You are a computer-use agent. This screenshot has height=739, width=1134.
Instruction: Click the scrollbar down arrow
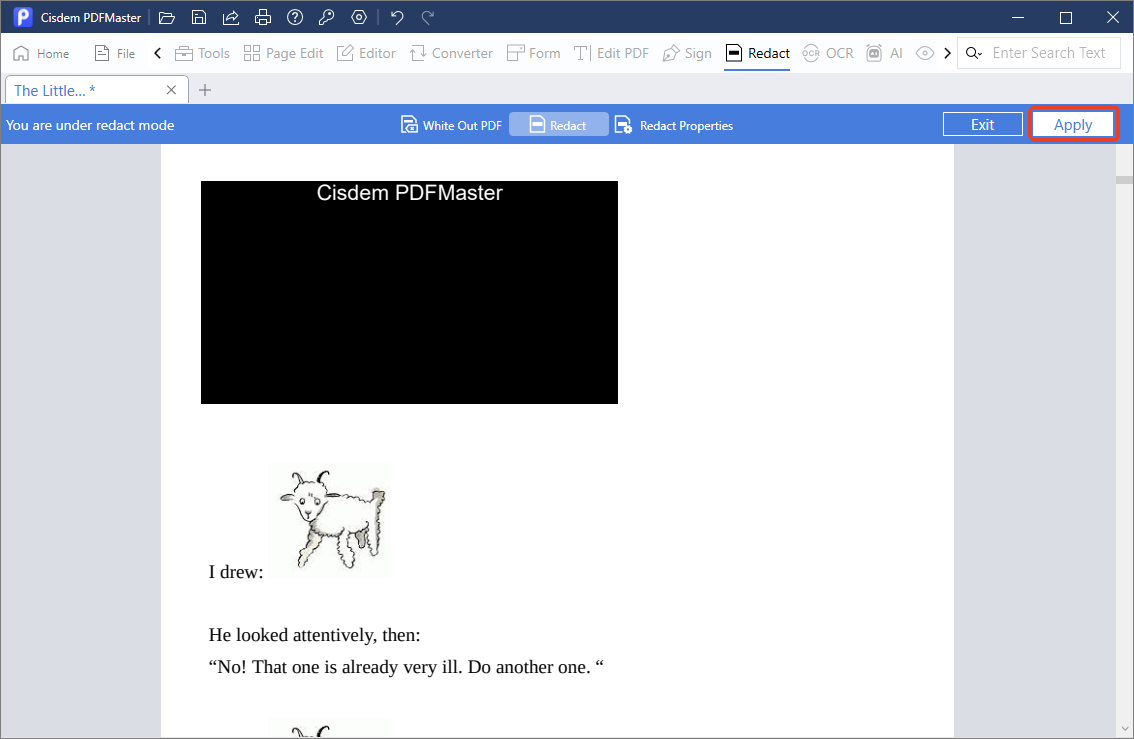pos(1124,729)
